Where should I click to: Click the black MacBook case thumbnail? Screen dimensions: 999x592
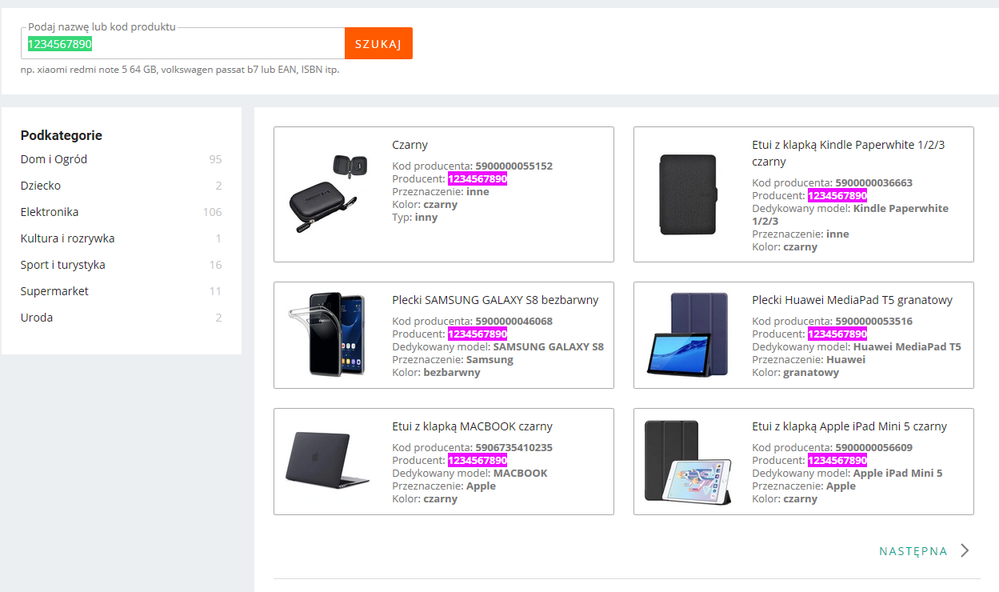click(319, 461)
